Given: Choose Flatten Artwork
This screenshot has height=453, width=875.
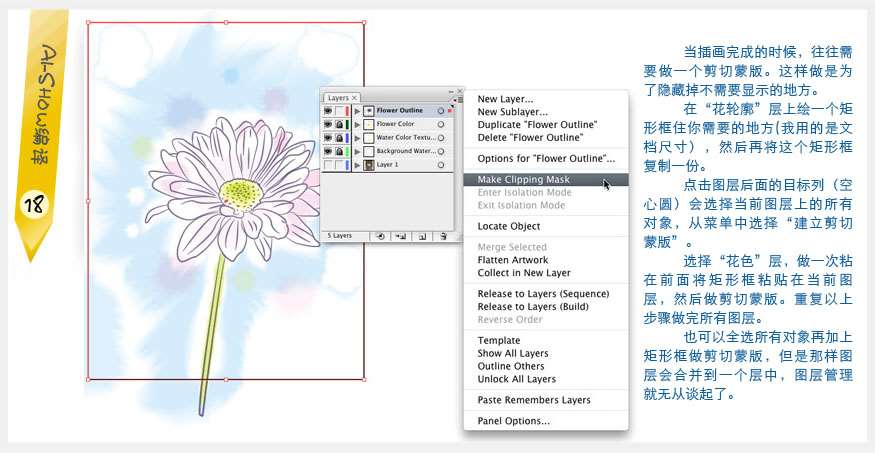Looking at the screenshot, I should [513, 260].
